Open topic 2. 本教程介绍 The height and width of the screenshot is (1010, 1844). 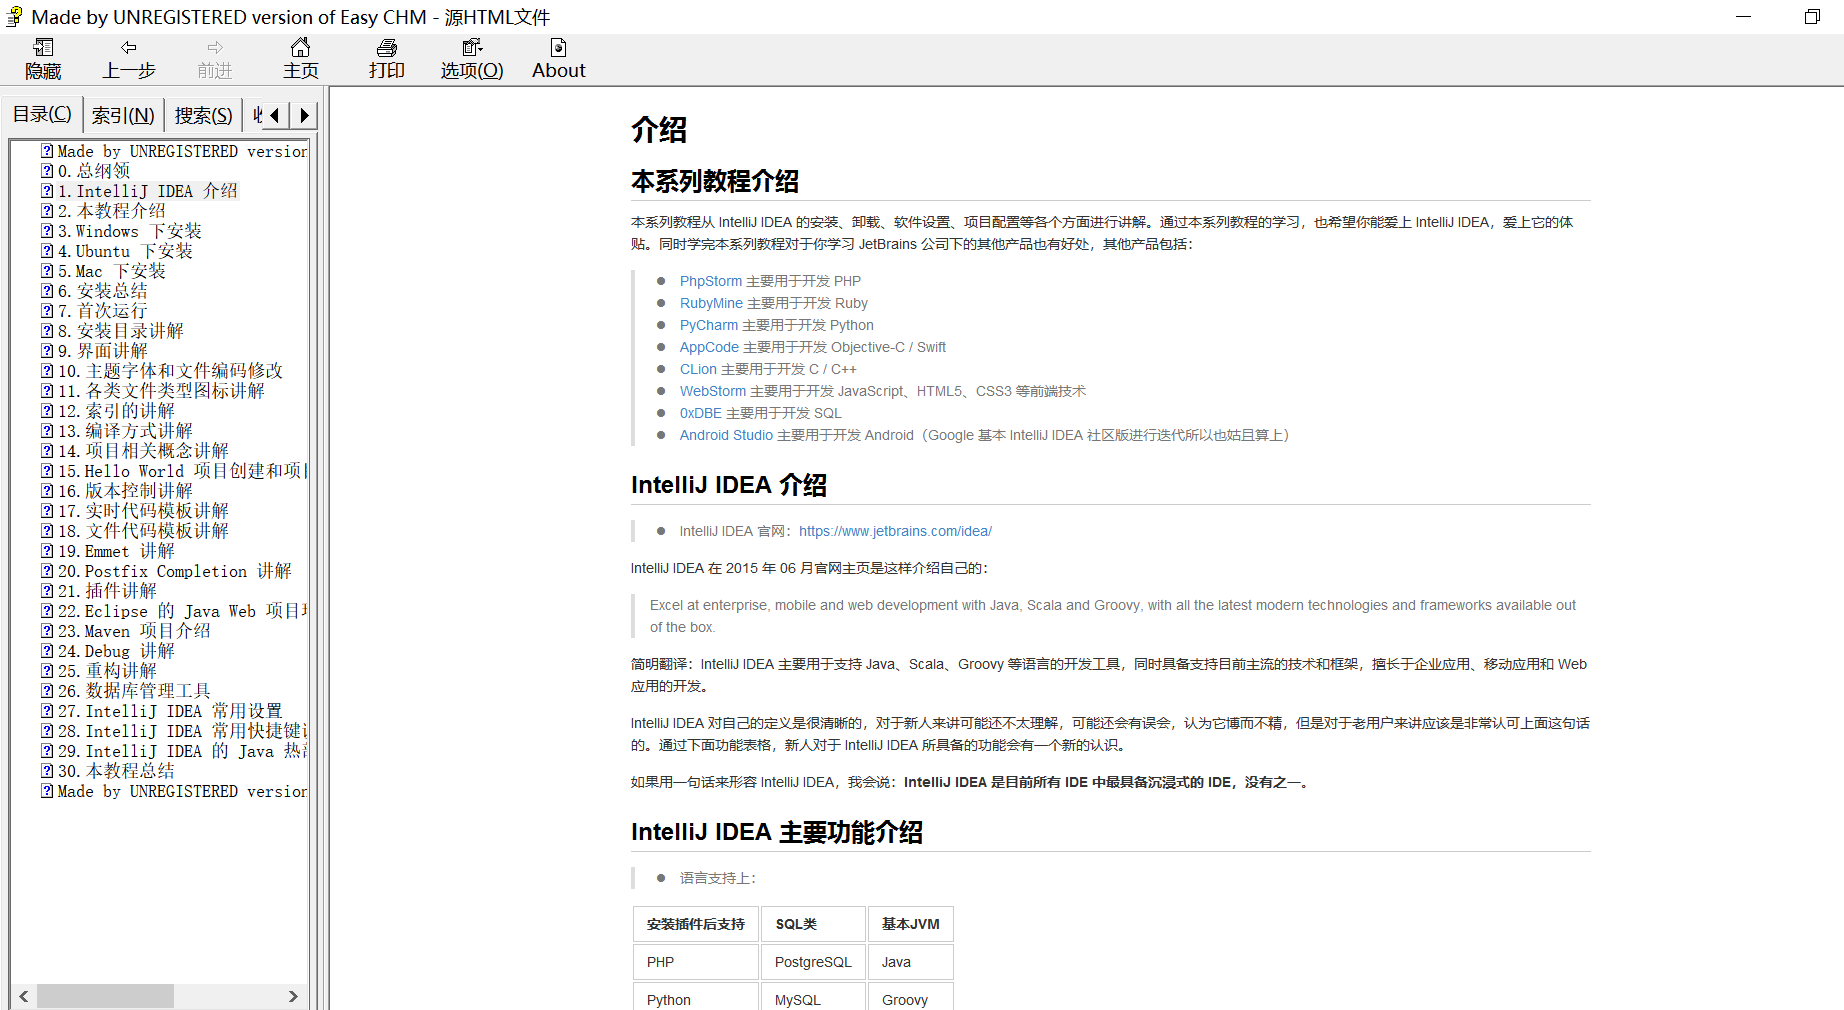(111, 211)
